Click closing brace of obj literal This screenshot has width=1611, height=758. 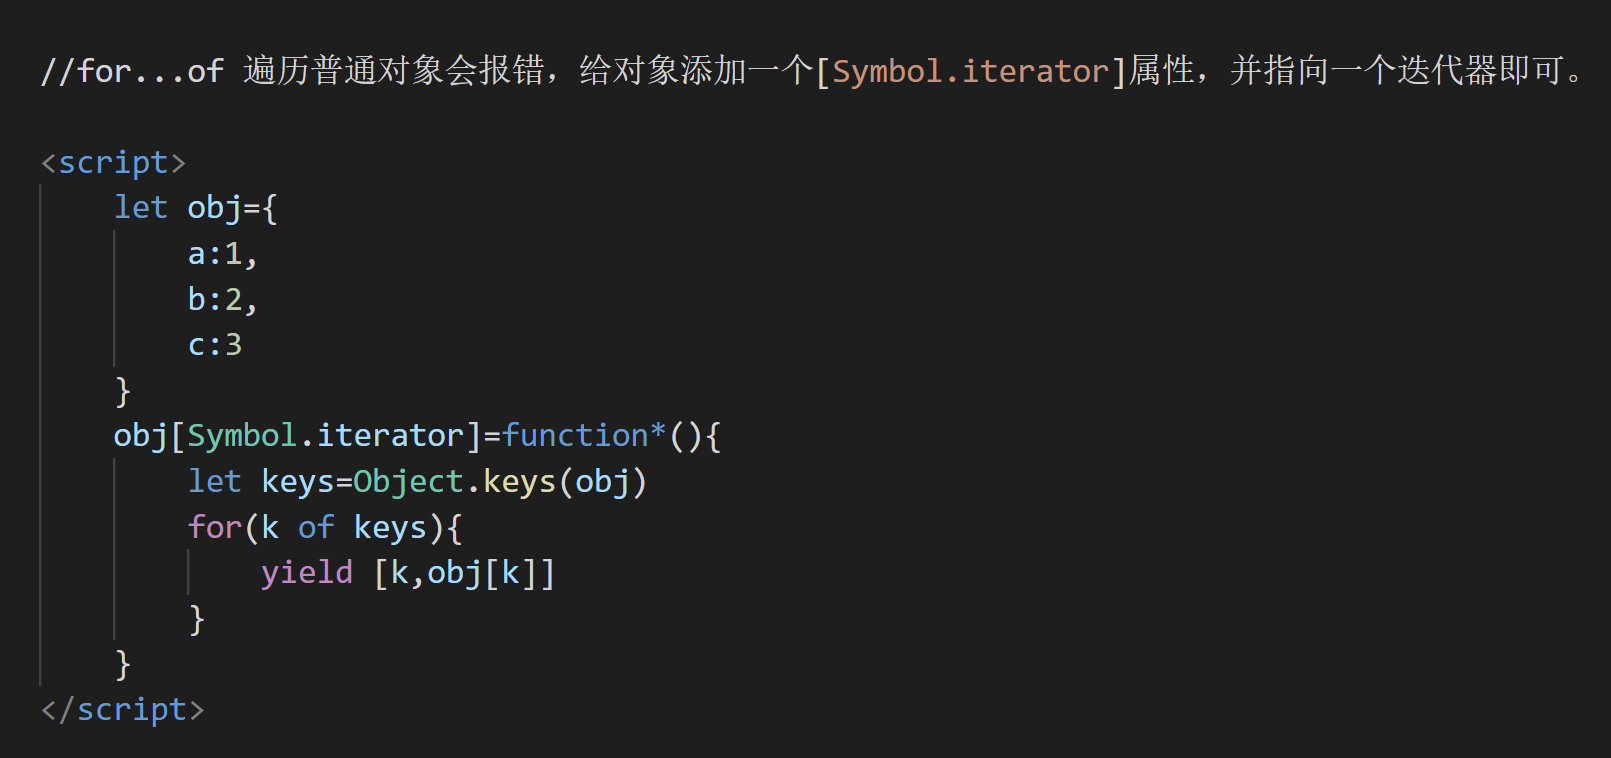point(123,391)
